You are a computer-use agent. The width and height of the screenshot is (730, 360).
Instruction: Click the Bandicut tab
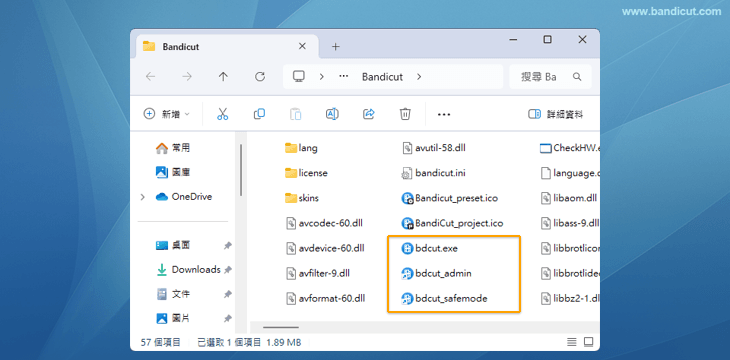[228, 47]
